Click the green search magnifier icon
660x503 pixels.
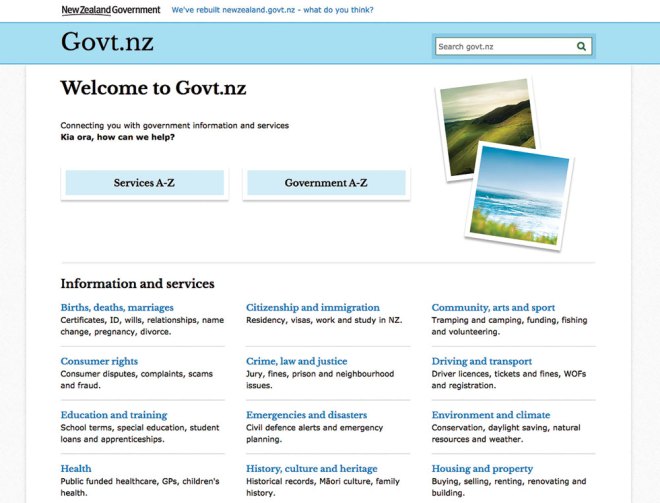(x=581, y=46)
